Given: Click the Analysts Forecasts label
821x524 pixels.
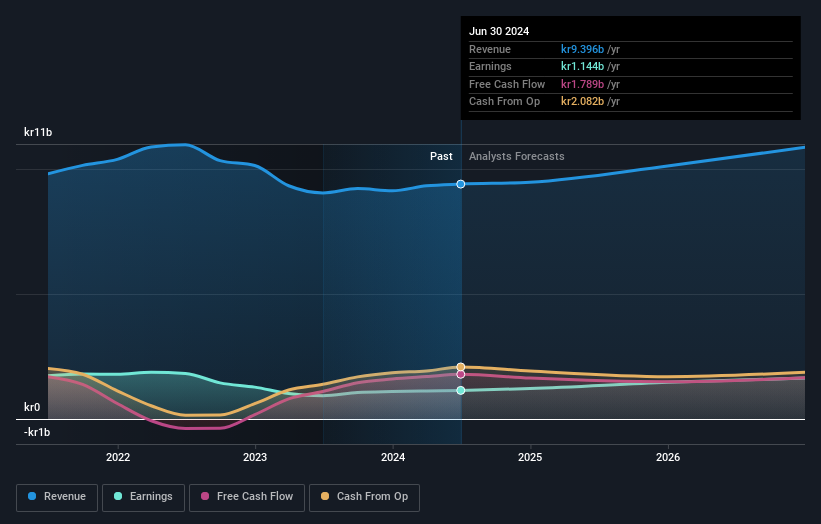Looking at the screenshot, I should click(517, 157).
